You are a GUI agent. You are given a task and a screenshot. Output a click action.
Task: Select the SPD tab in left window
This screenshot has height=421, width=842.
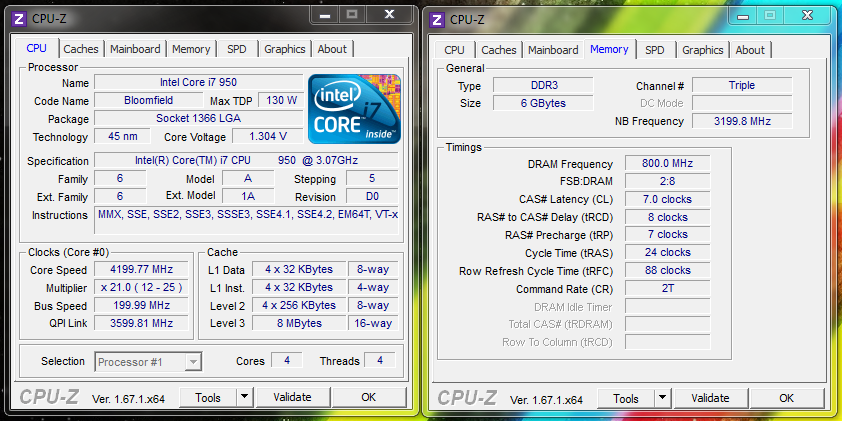pyautogui.click(x=236, y=49)
